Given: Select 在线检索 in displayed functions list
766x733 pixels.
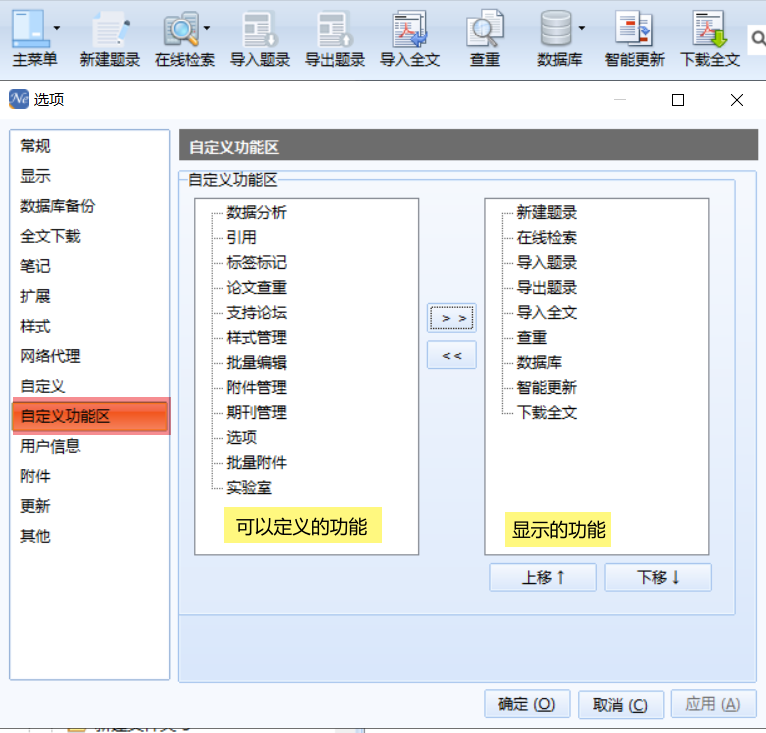Looking at the screenshot, I should pos(547,237).
